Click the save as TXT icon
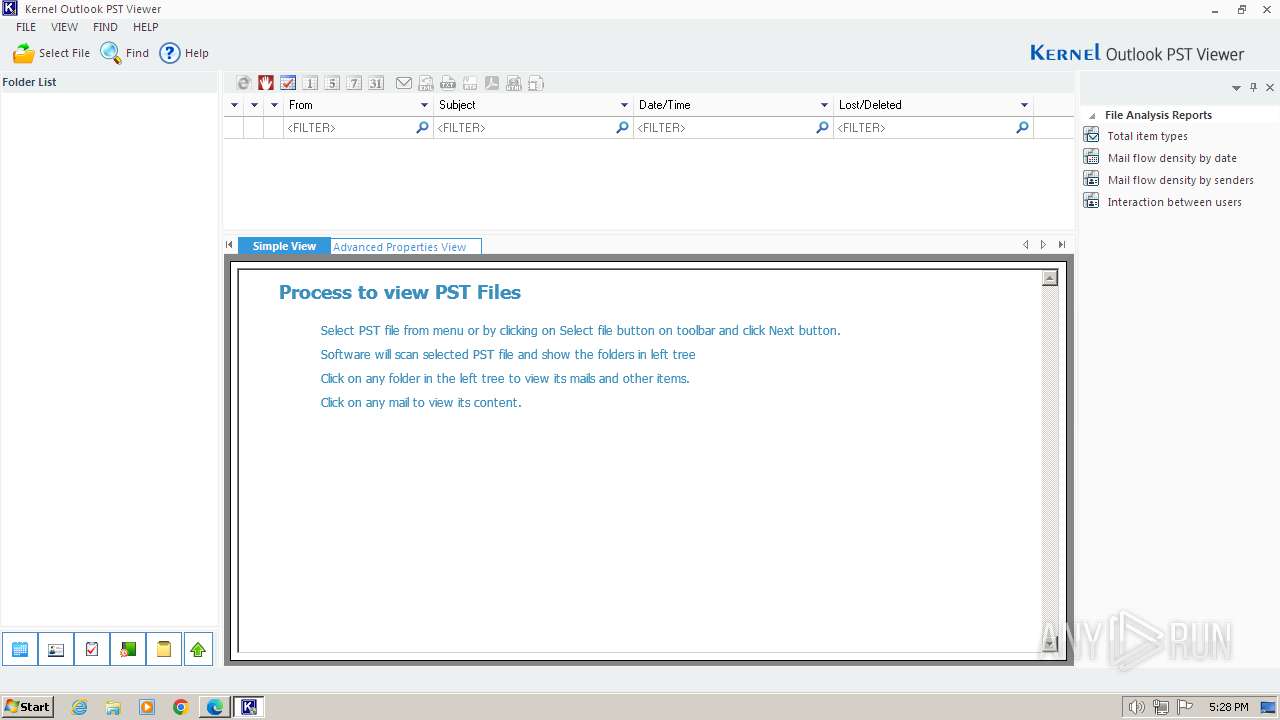This screenshot has height=720, width=1280. 448,83
